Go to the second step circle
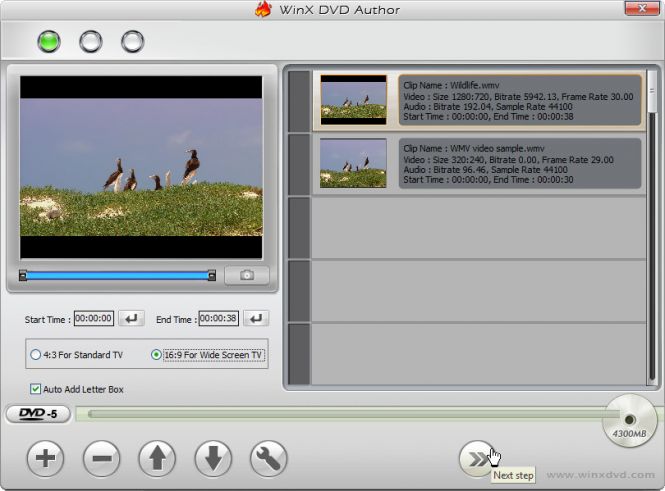This screenshot has height=491, width=665. coord(90,42)
